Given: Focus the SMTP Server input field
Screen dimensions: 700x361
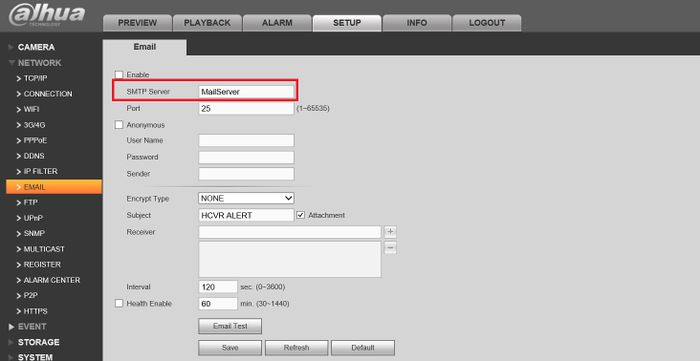Looking at the screenshot, I should point(246,91).
